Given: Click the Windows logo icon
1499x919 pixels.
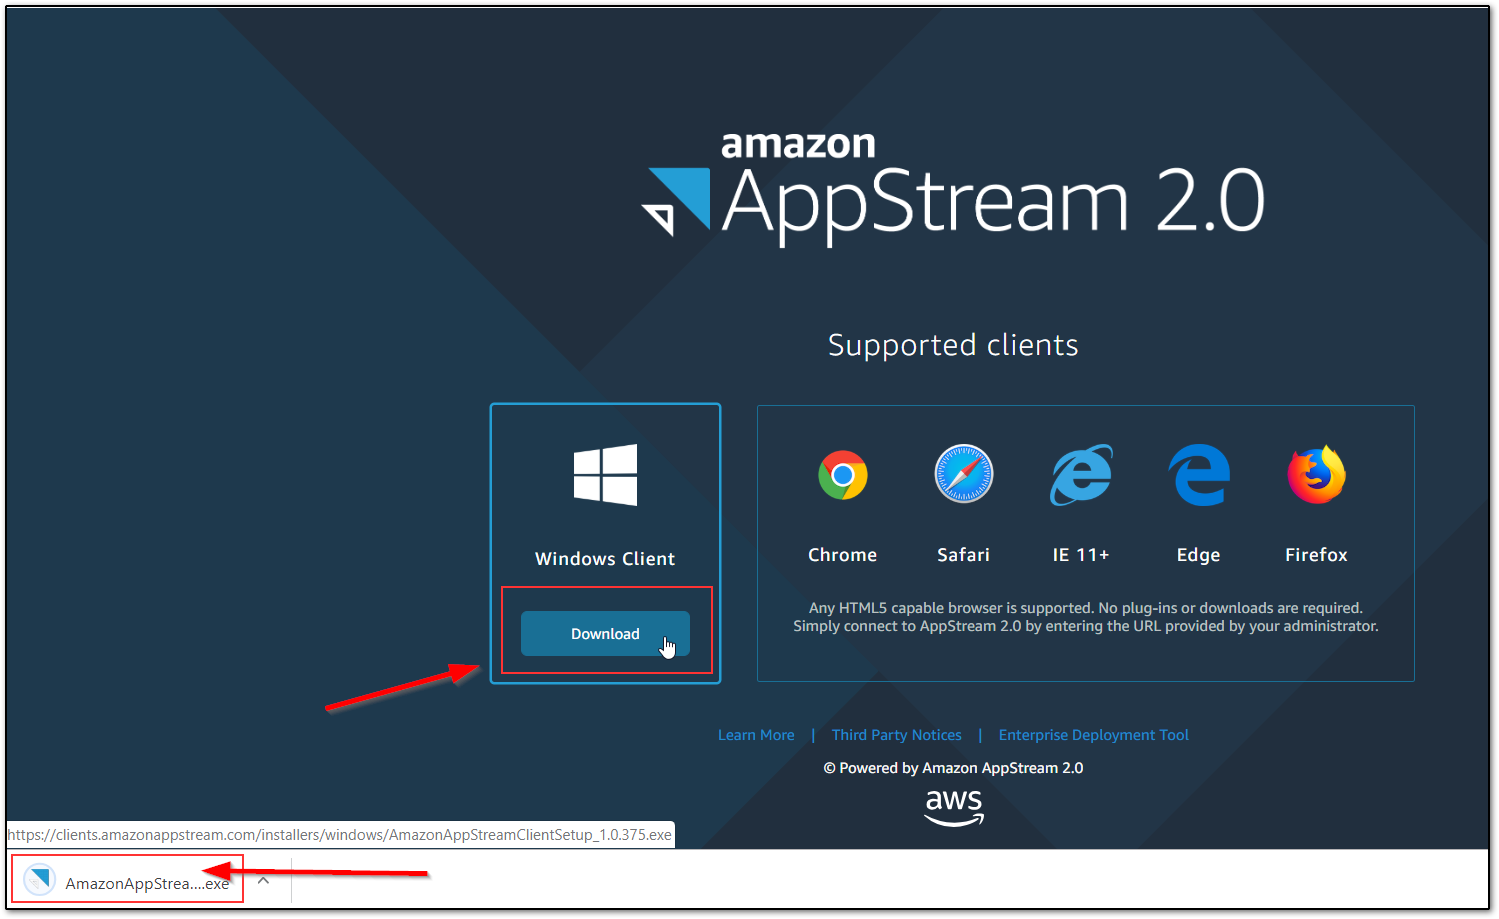Looking at the screenshot, I should (605, 475).
